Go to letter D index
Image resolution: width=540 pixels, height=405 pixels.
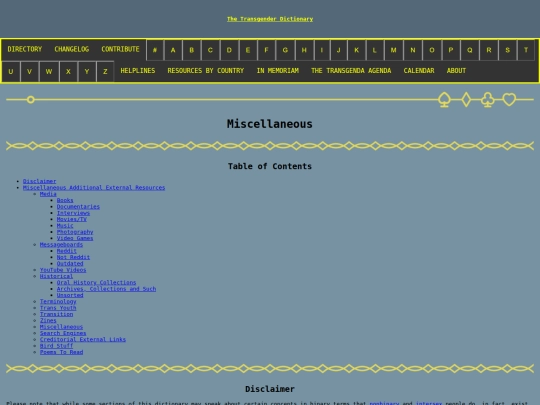(x=229, y=50)
